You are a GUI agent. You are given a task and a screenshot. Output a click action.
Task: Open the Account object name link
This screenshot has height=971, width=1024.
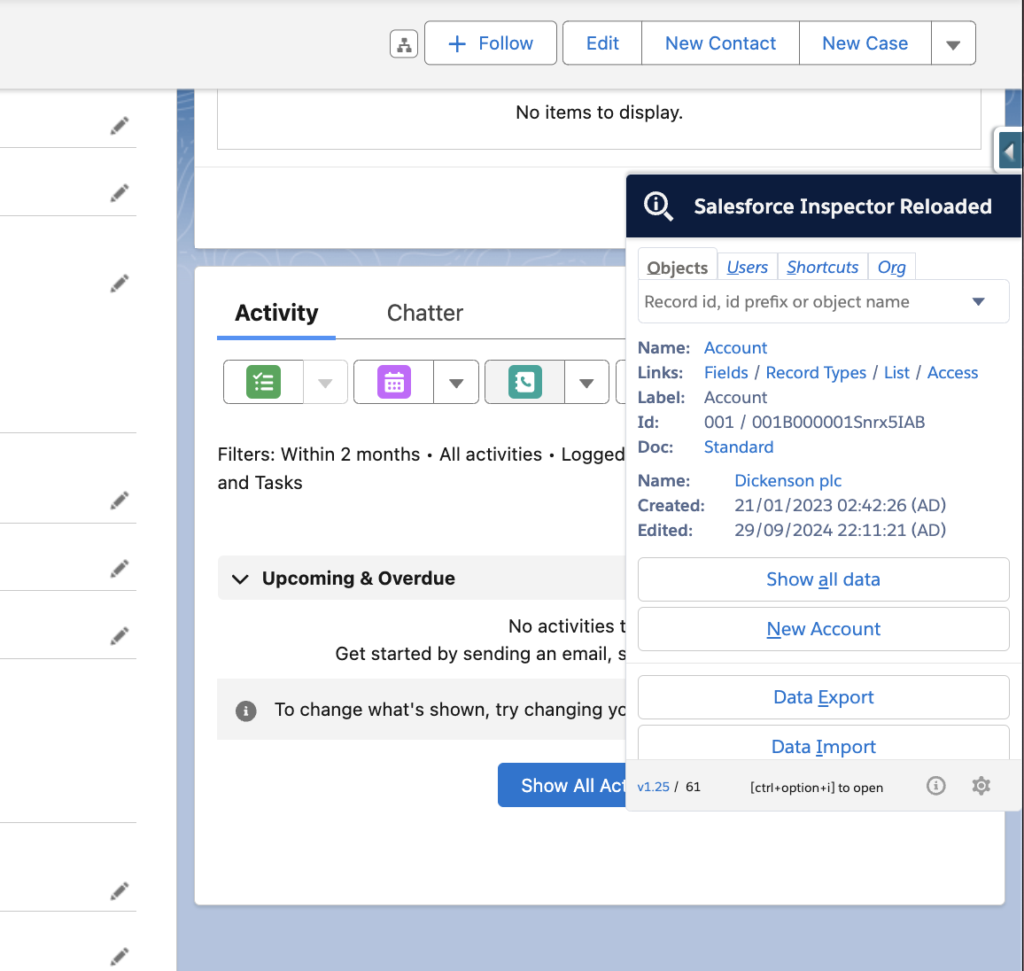735,348
